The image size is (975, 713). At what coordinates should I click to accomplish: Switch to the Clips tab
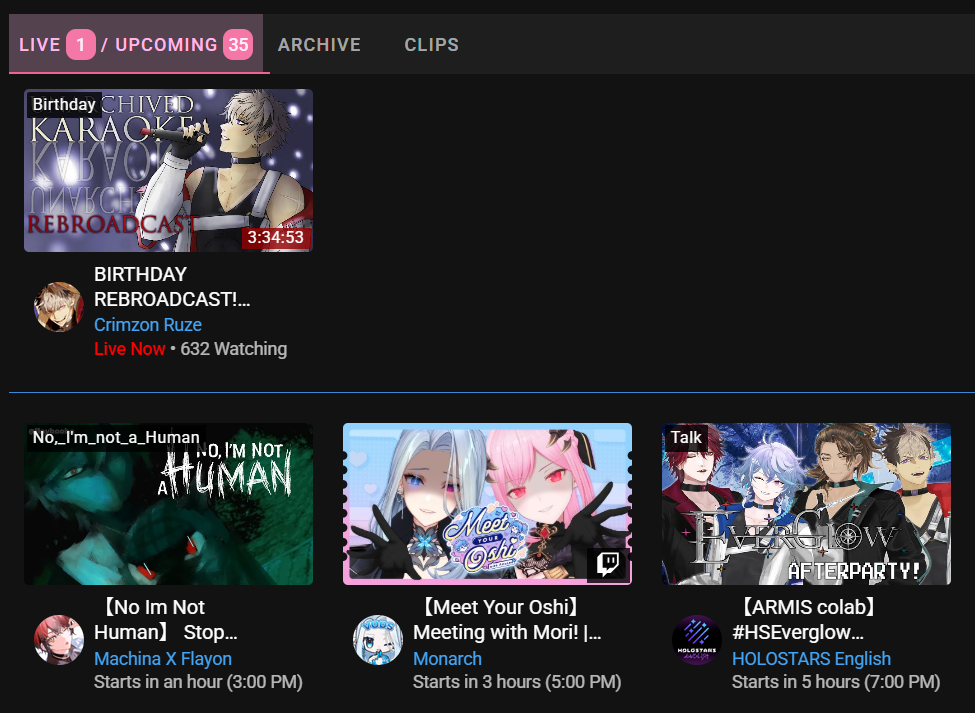pos(432,45)
